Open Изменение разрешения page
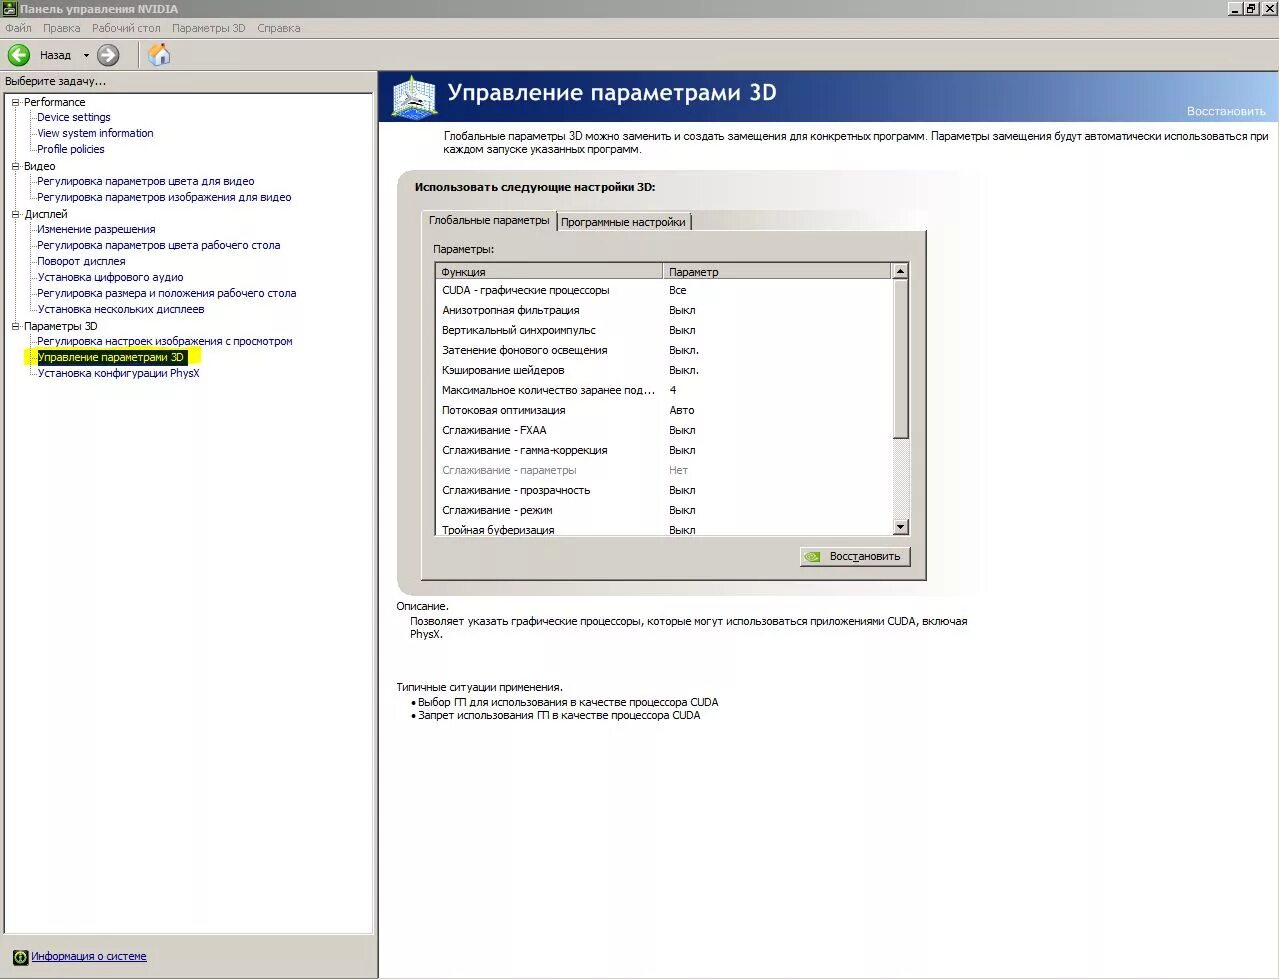Image resolution: width=1279 pixels, height=980 pixels. pos(96,229)
